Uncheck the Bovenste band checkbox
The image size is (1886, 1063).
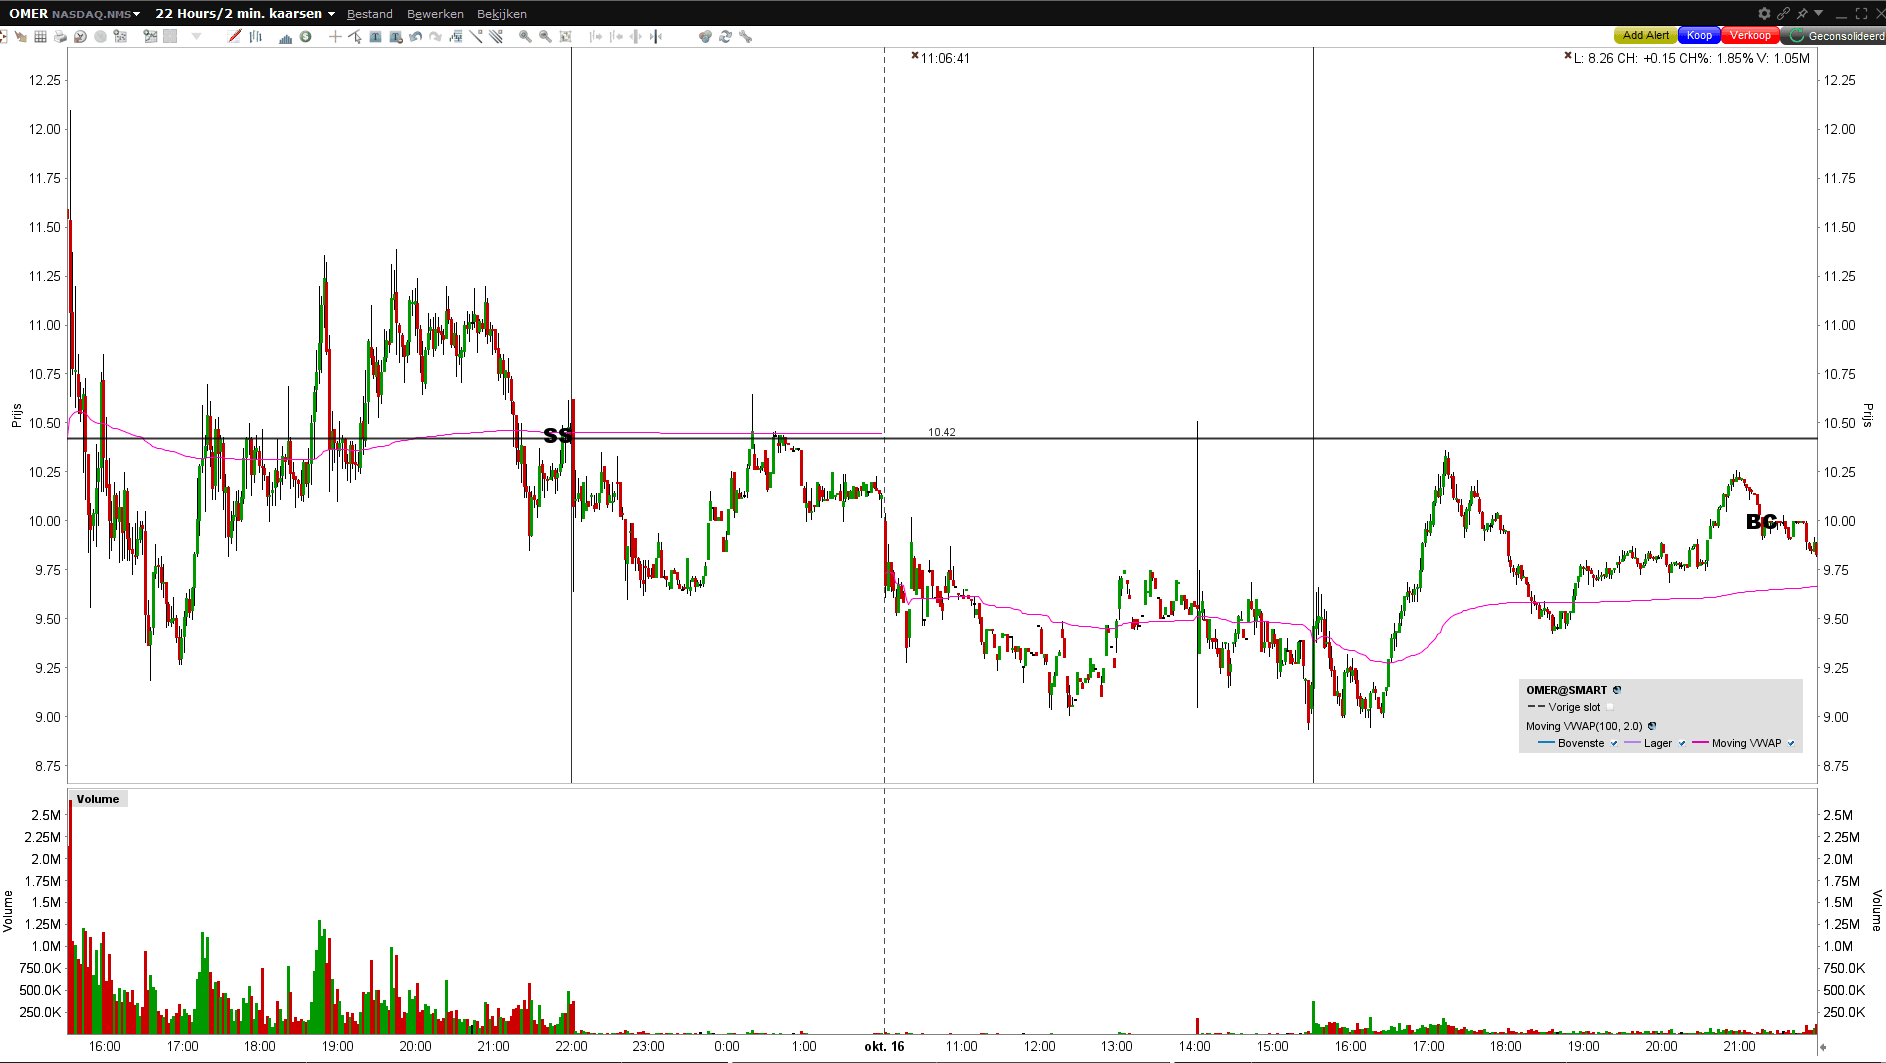1614,743
